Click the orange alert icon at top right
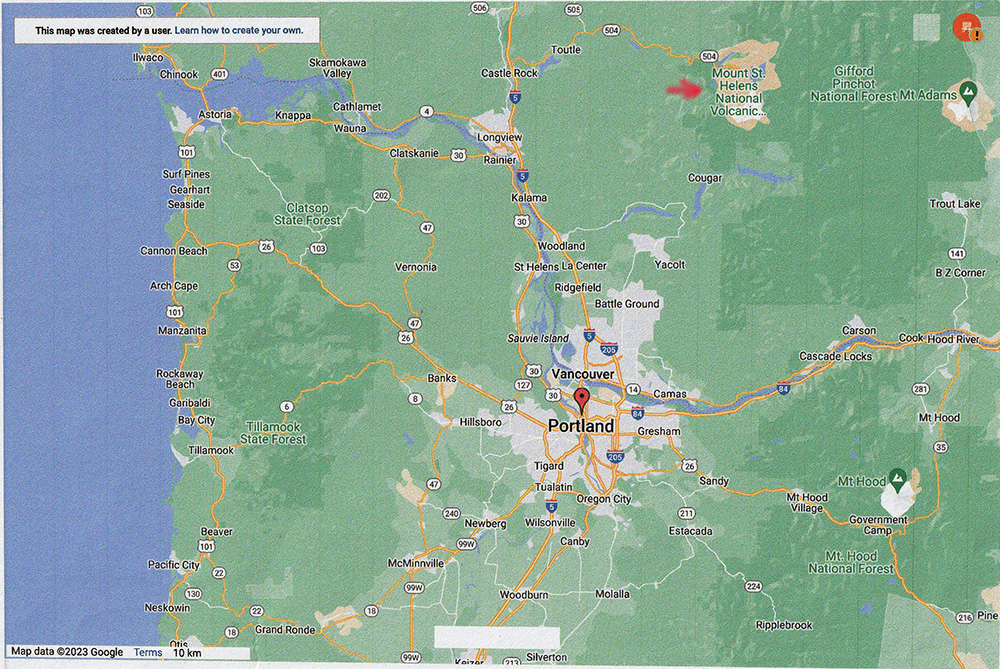1000x669 pixels. [x=967, y=28]
